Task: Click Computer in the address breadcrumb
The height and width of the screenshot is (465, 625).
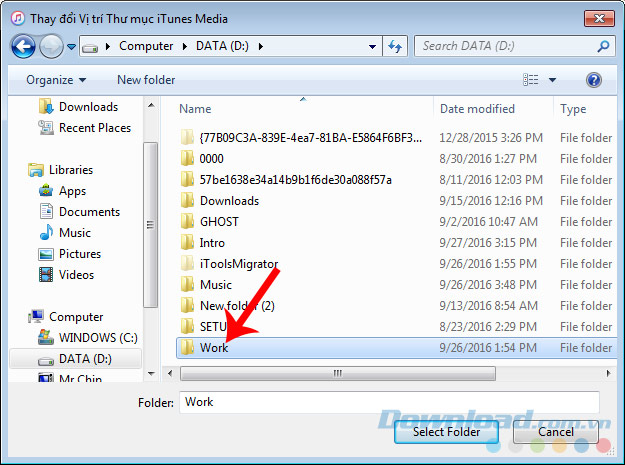Action: point(146,46)
